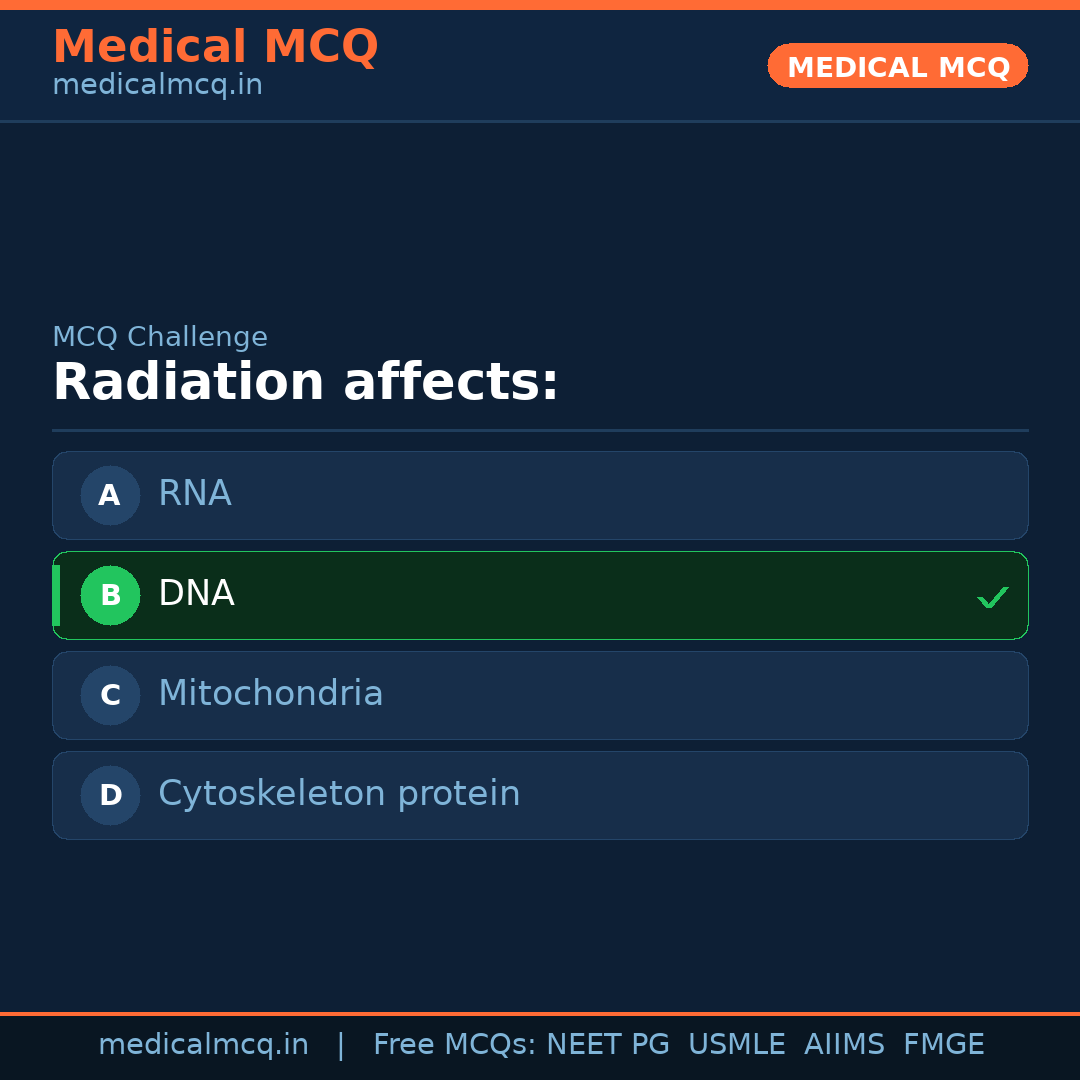Click the C option letter circle
This screenshot has width=1080, height=1080.
[x=110, y=695]
